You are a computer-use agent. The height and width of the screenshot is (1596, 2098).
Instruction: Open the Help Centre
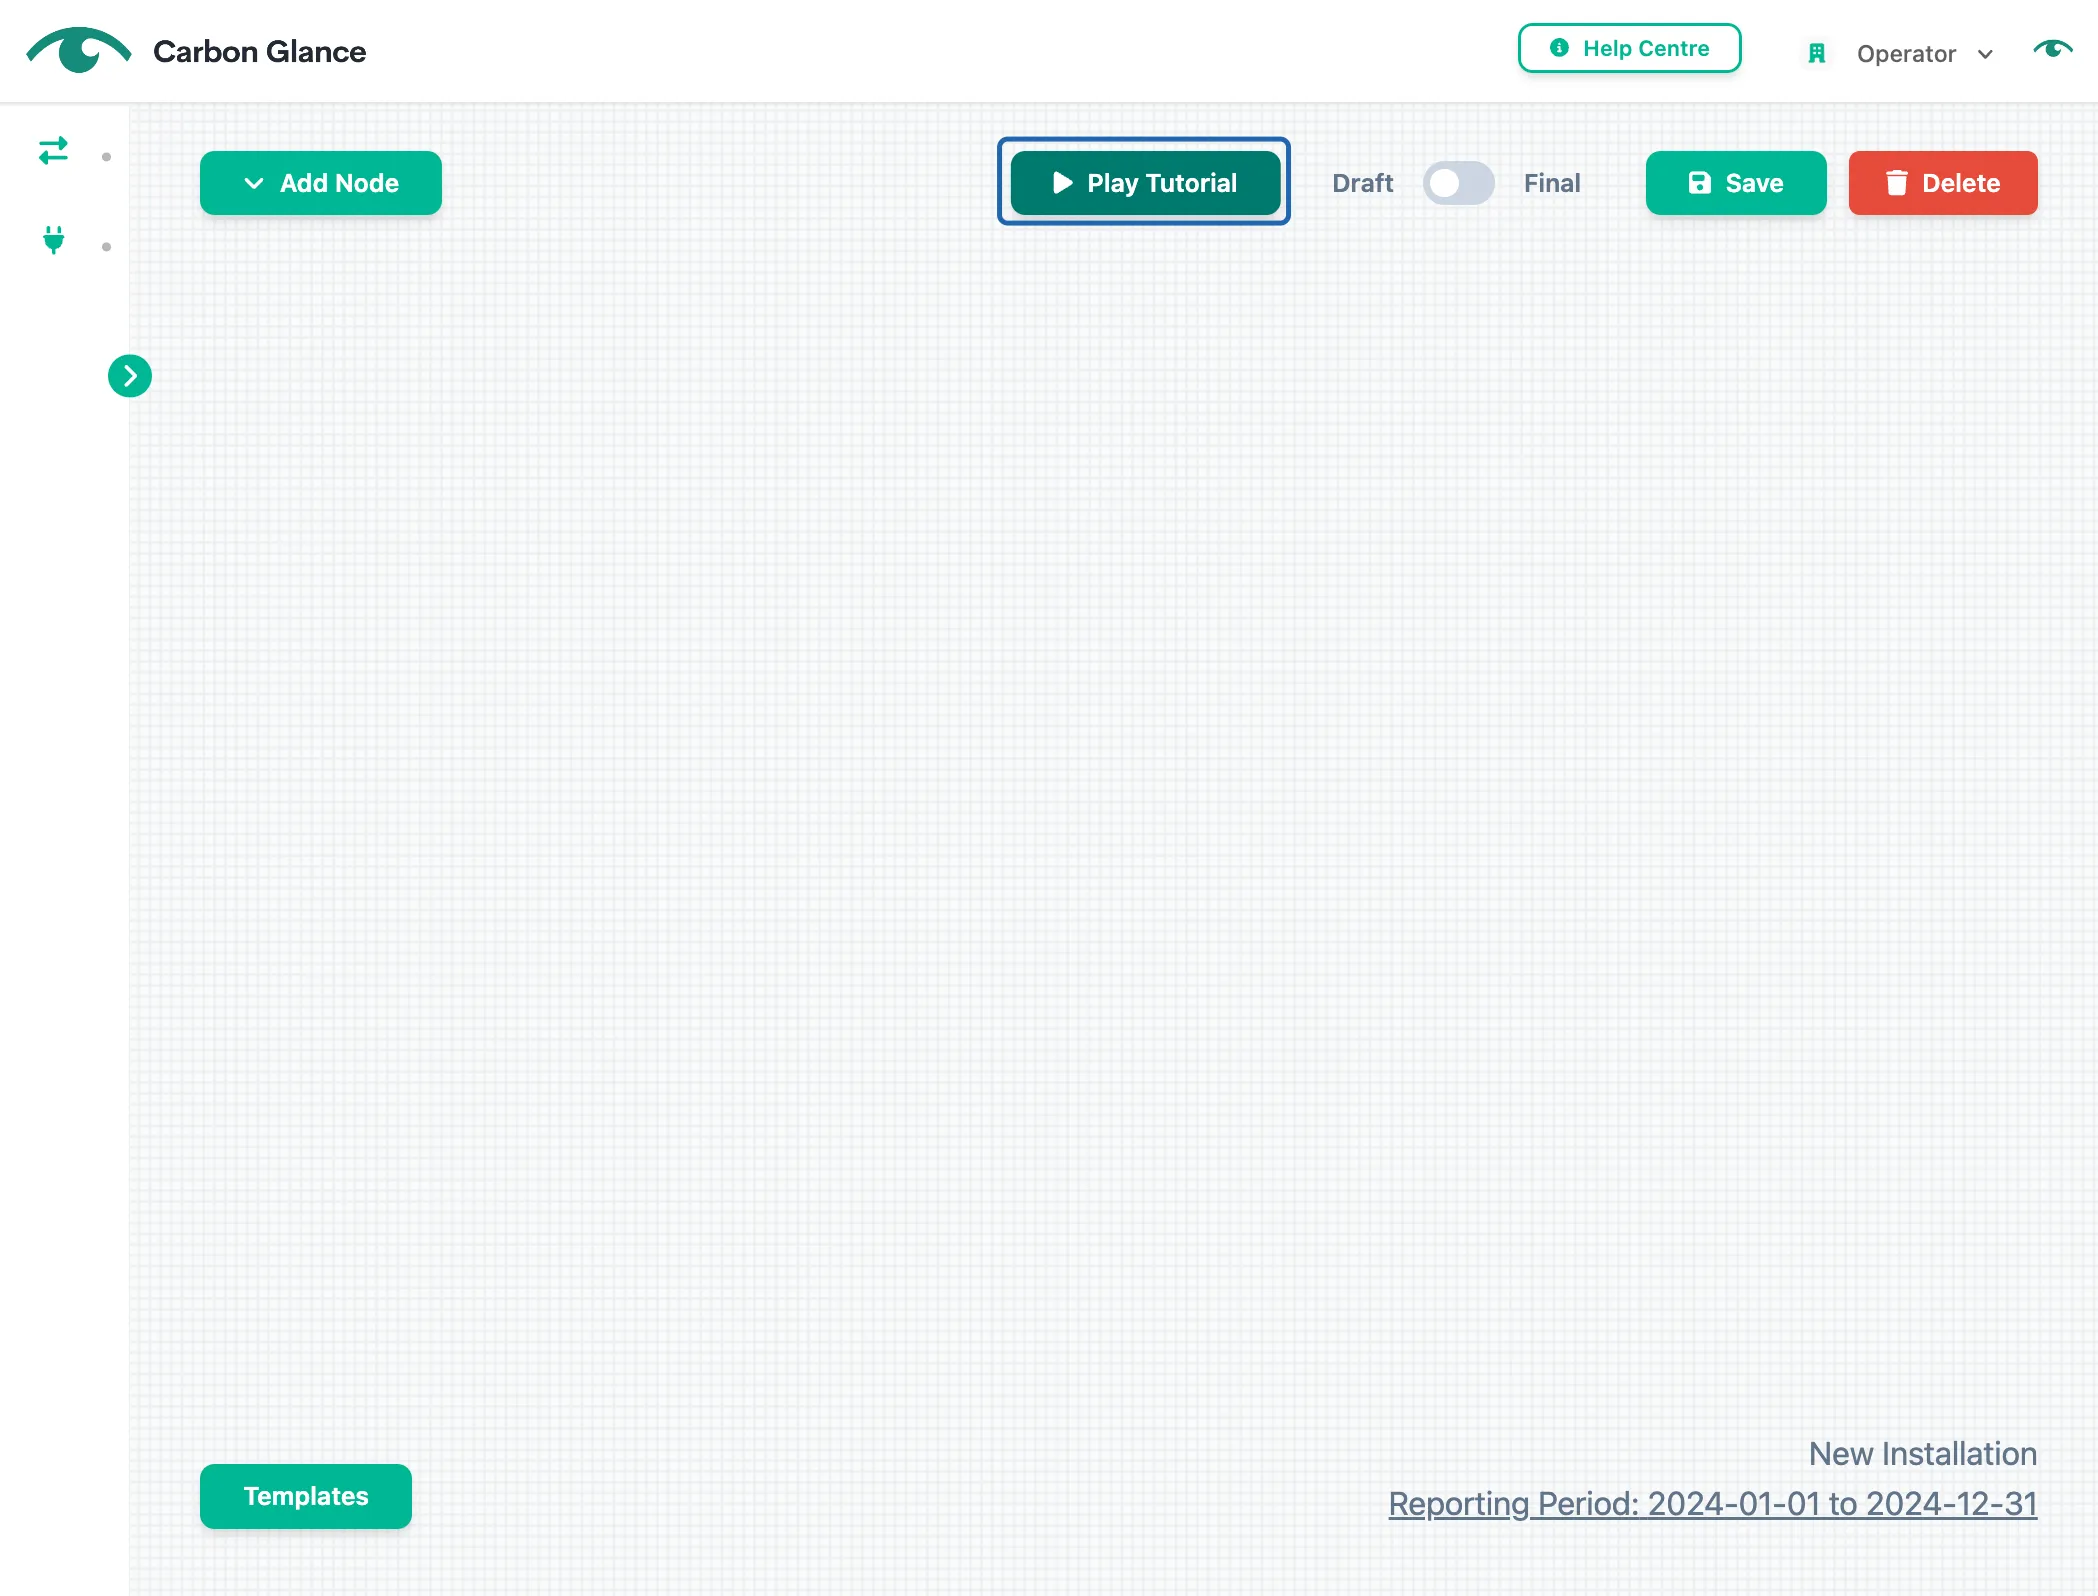(x=1629, y=48)
